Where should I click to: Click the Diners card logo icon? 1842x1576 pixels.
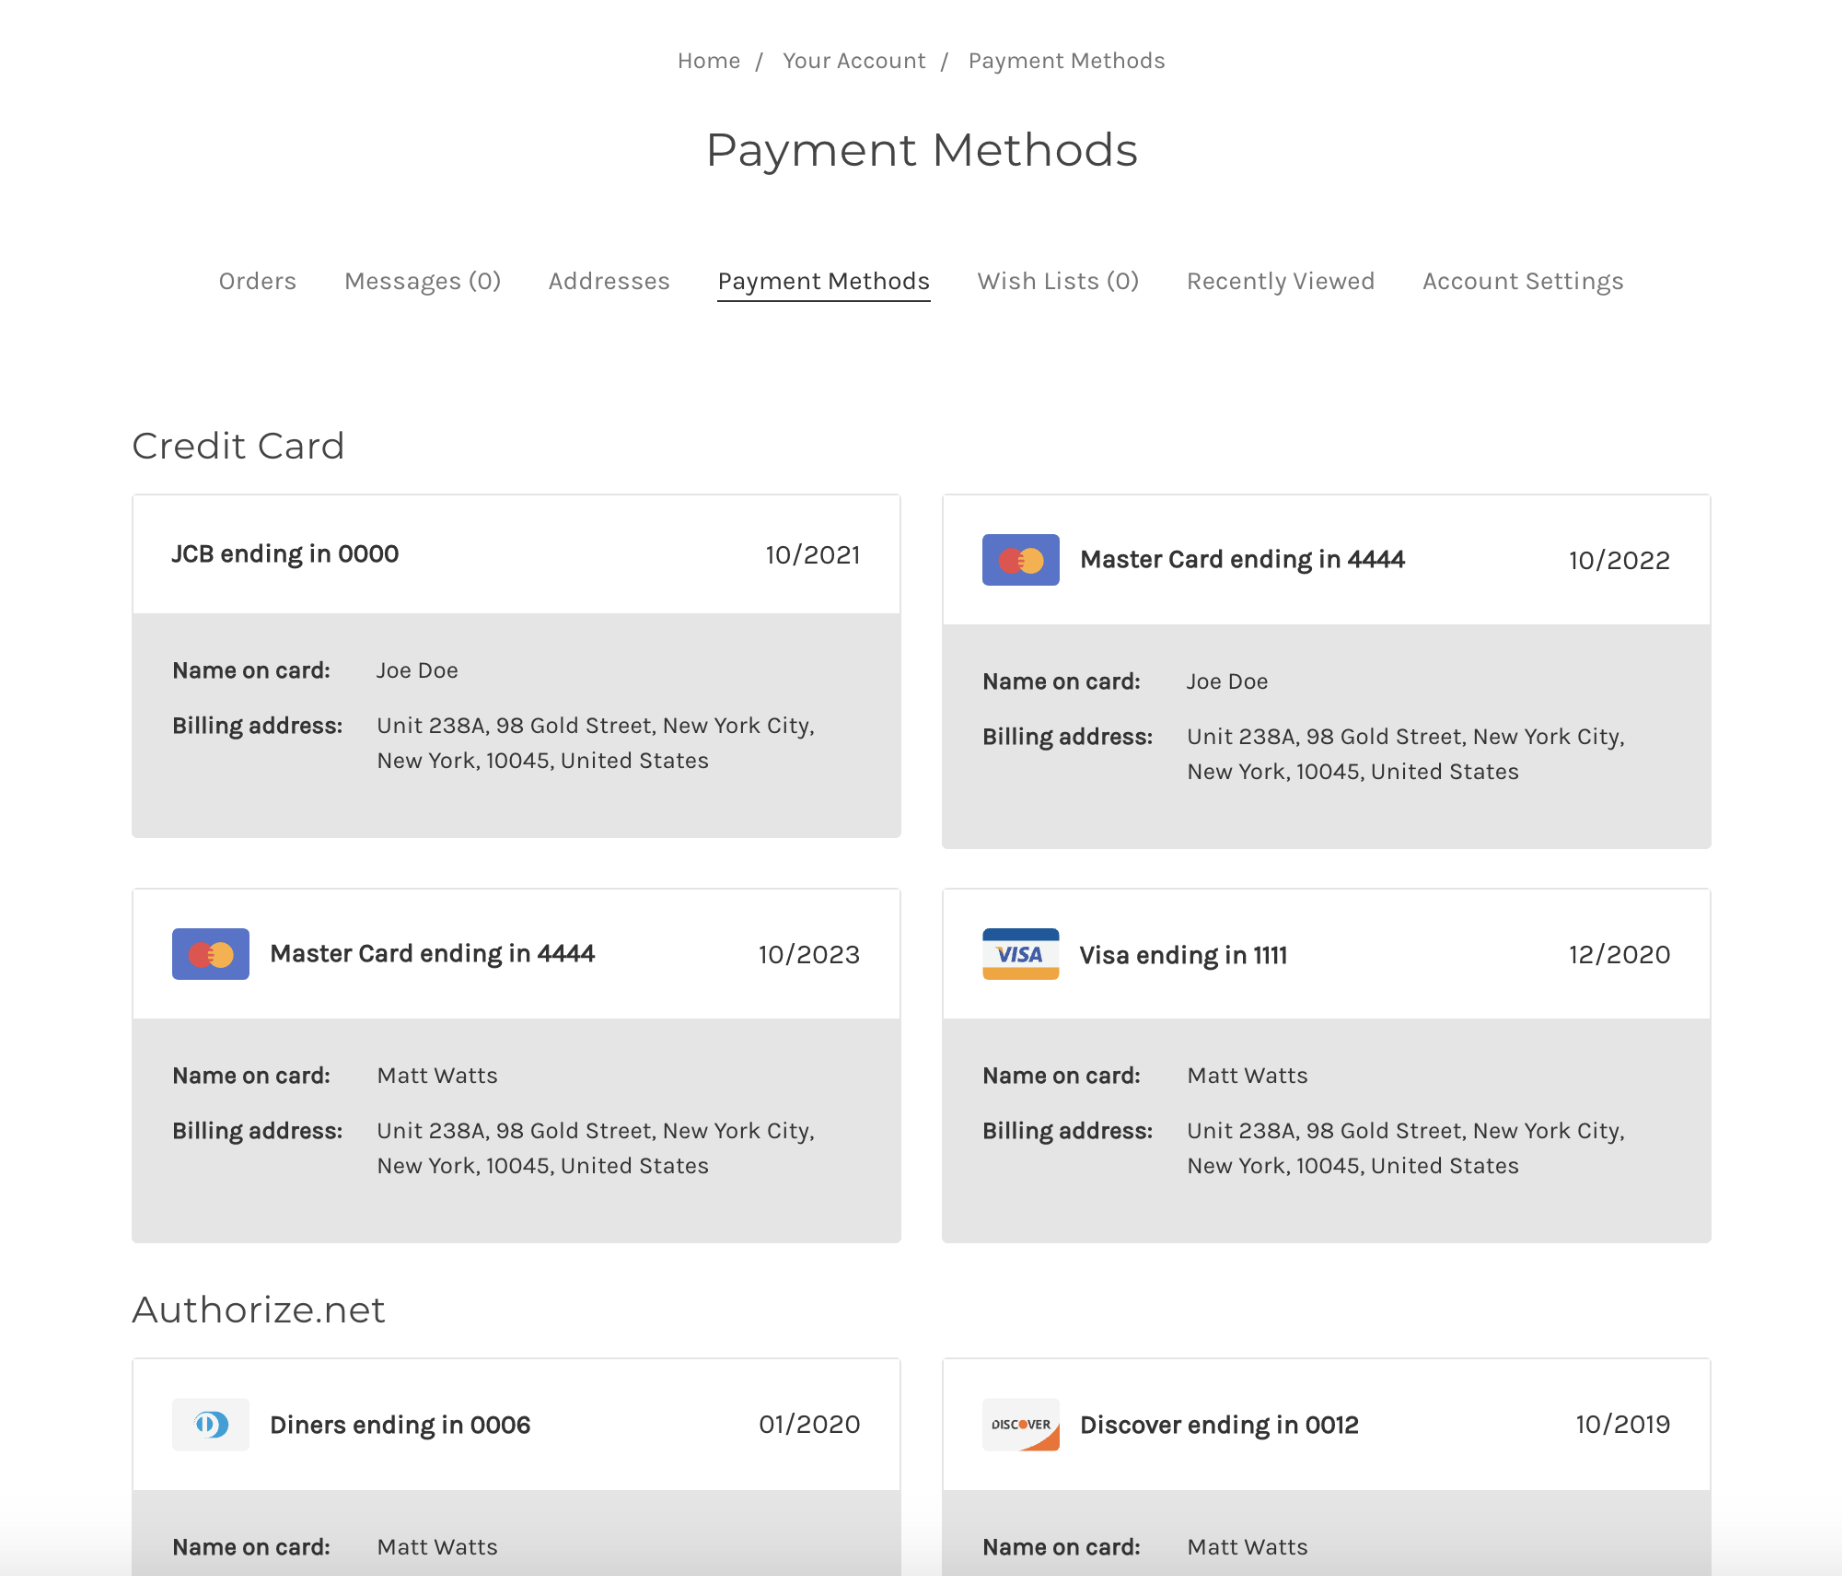[210, 1424]
